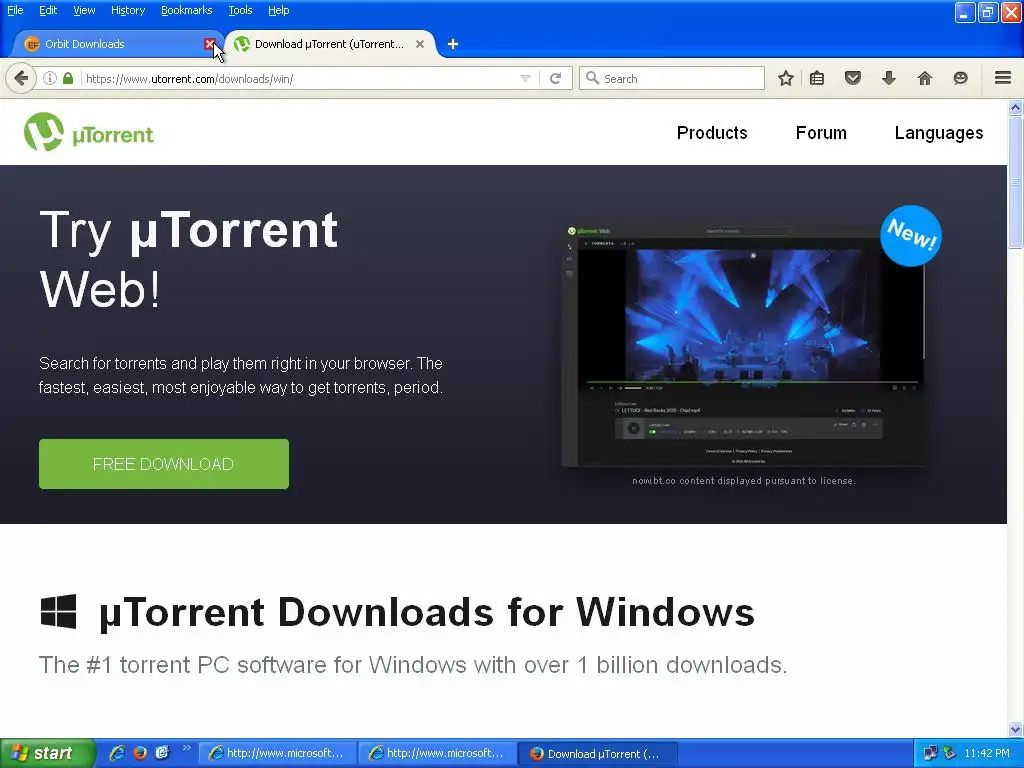Go back with the Firefox back arrow

click(21, 78)
